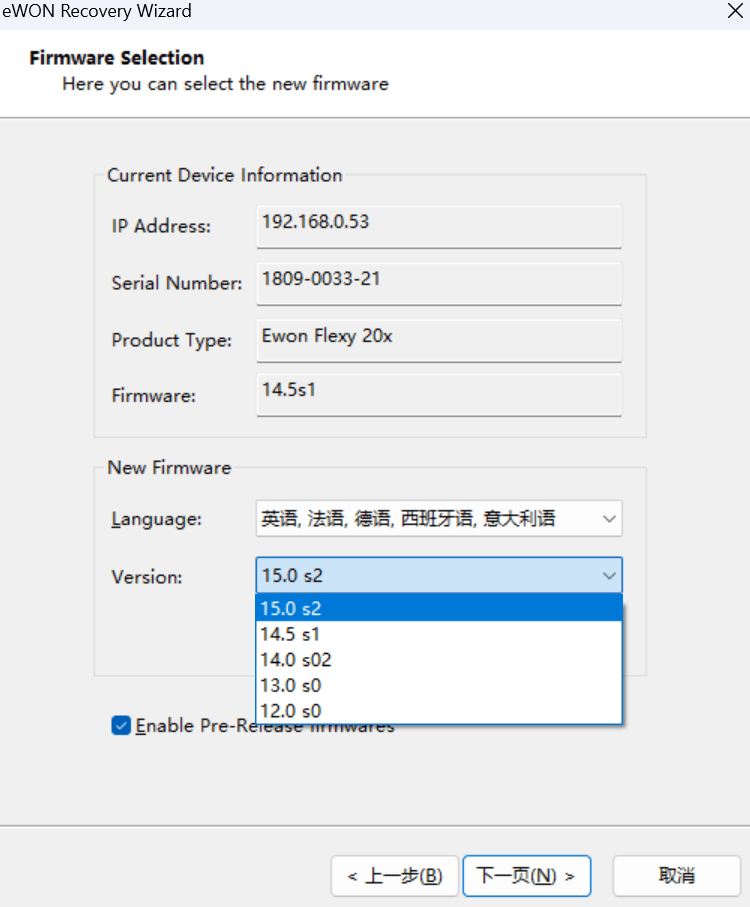Viewport: 750px width, 907px height.
Task: Go back with 上一步(B) button
Action: pos(395,876)
